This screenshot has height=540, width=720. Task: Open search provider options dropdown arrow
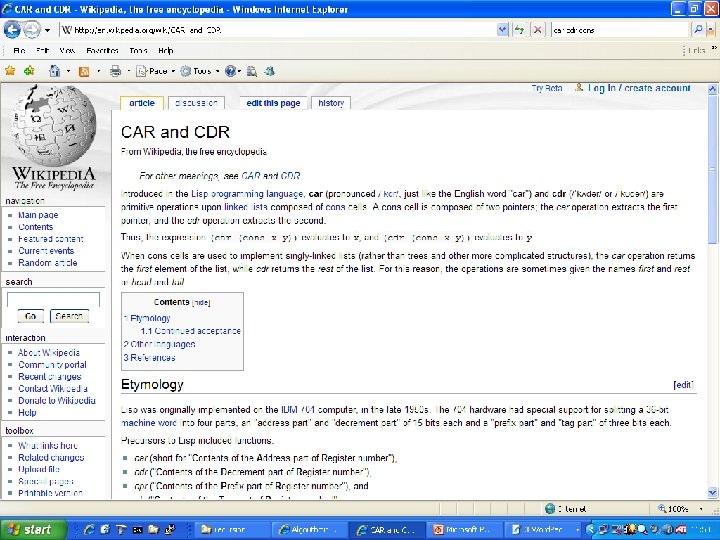point(711,30)
